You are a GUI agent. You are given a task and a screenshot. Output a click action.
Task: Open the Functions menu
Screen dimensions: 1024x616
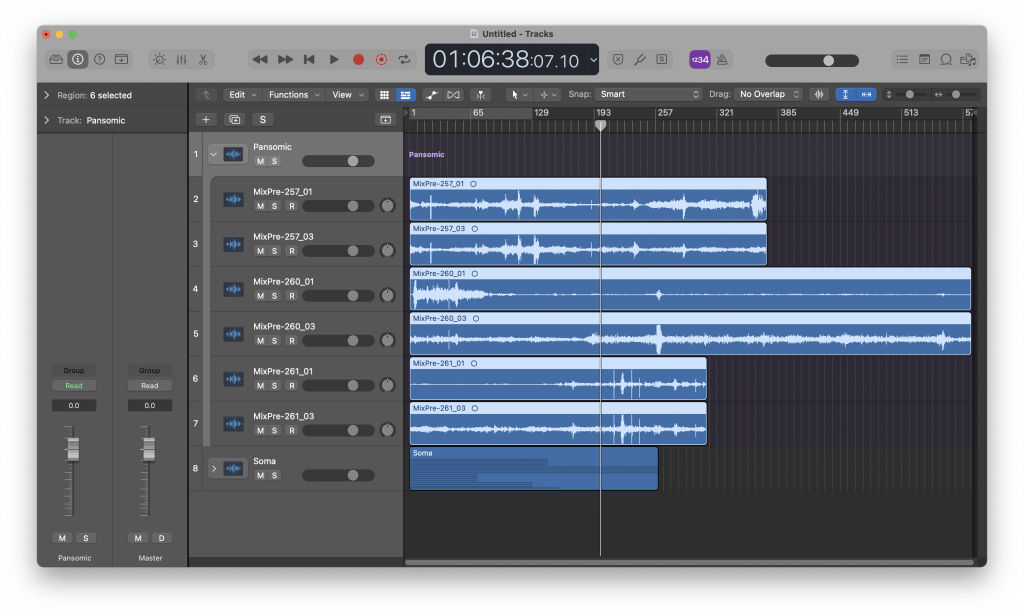point(294,95)
